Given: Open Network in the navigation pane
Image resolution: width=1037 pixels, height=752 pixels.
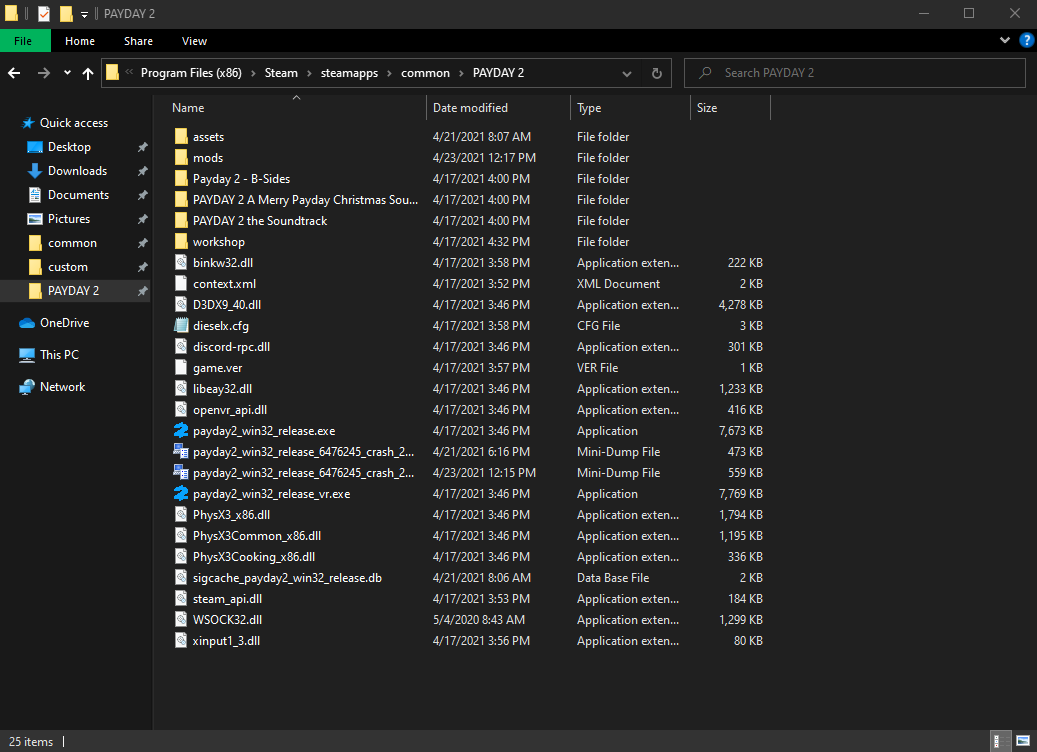Looking at the screenshot, I should 62,387.
